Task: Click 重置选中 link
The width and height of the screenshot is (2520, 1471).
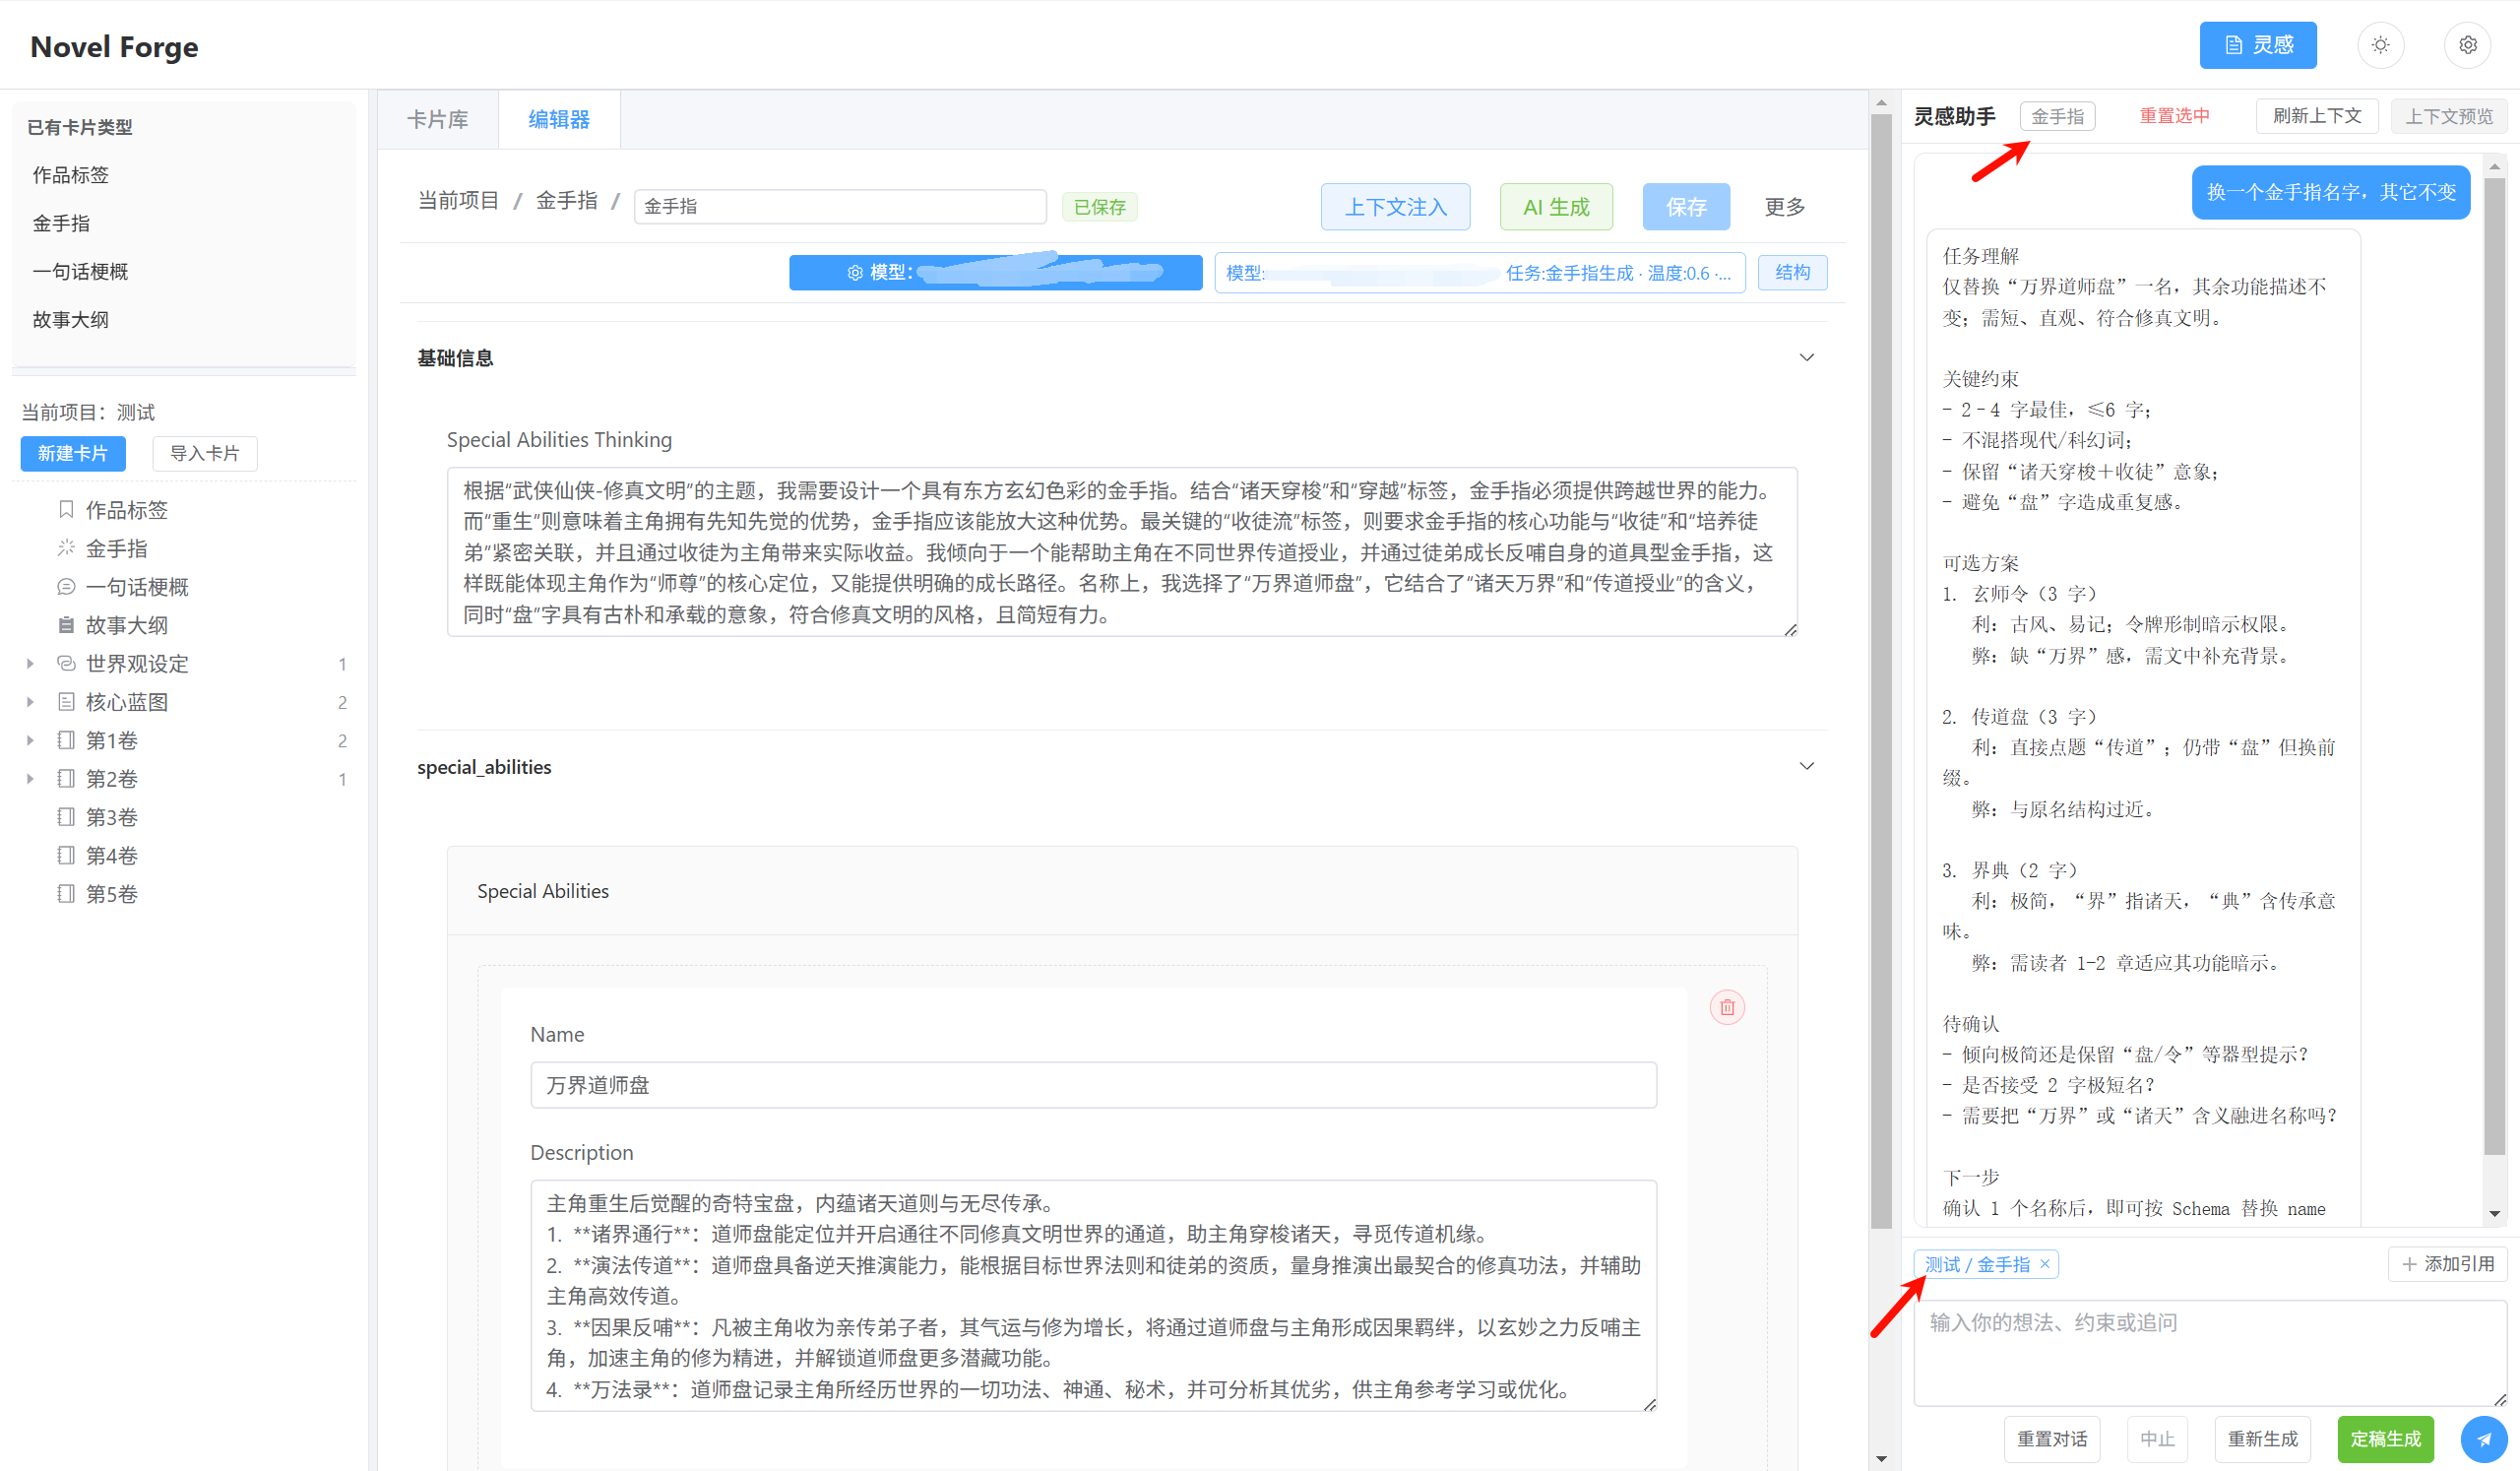Action: [x=2174, y=116]
